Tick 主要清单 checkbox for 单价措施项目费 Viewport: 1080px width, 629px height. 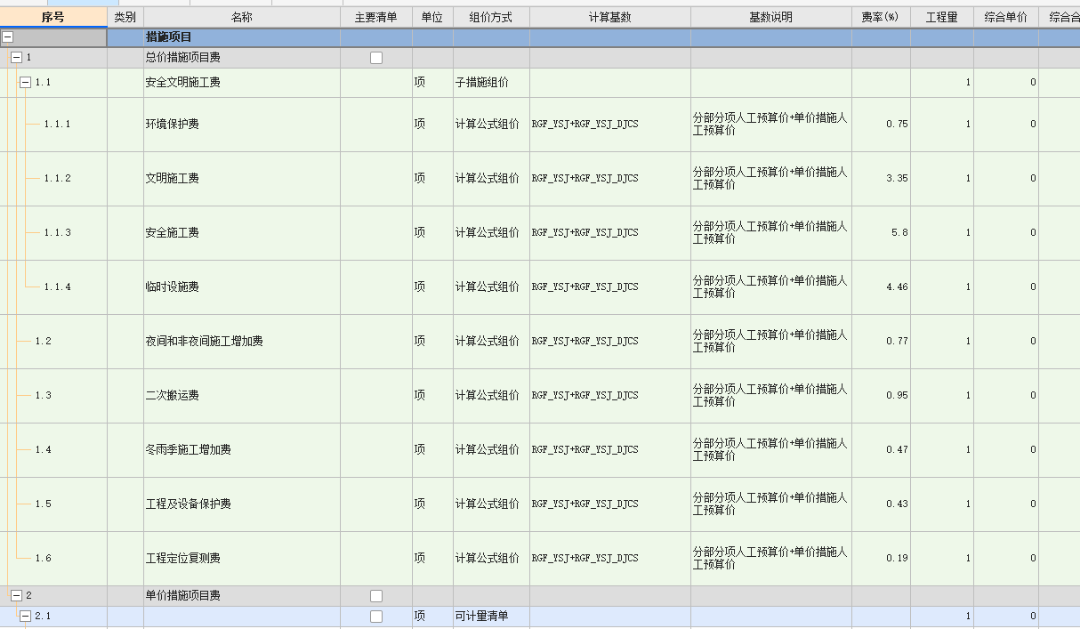pyautogui.click(x=376, y=596)
